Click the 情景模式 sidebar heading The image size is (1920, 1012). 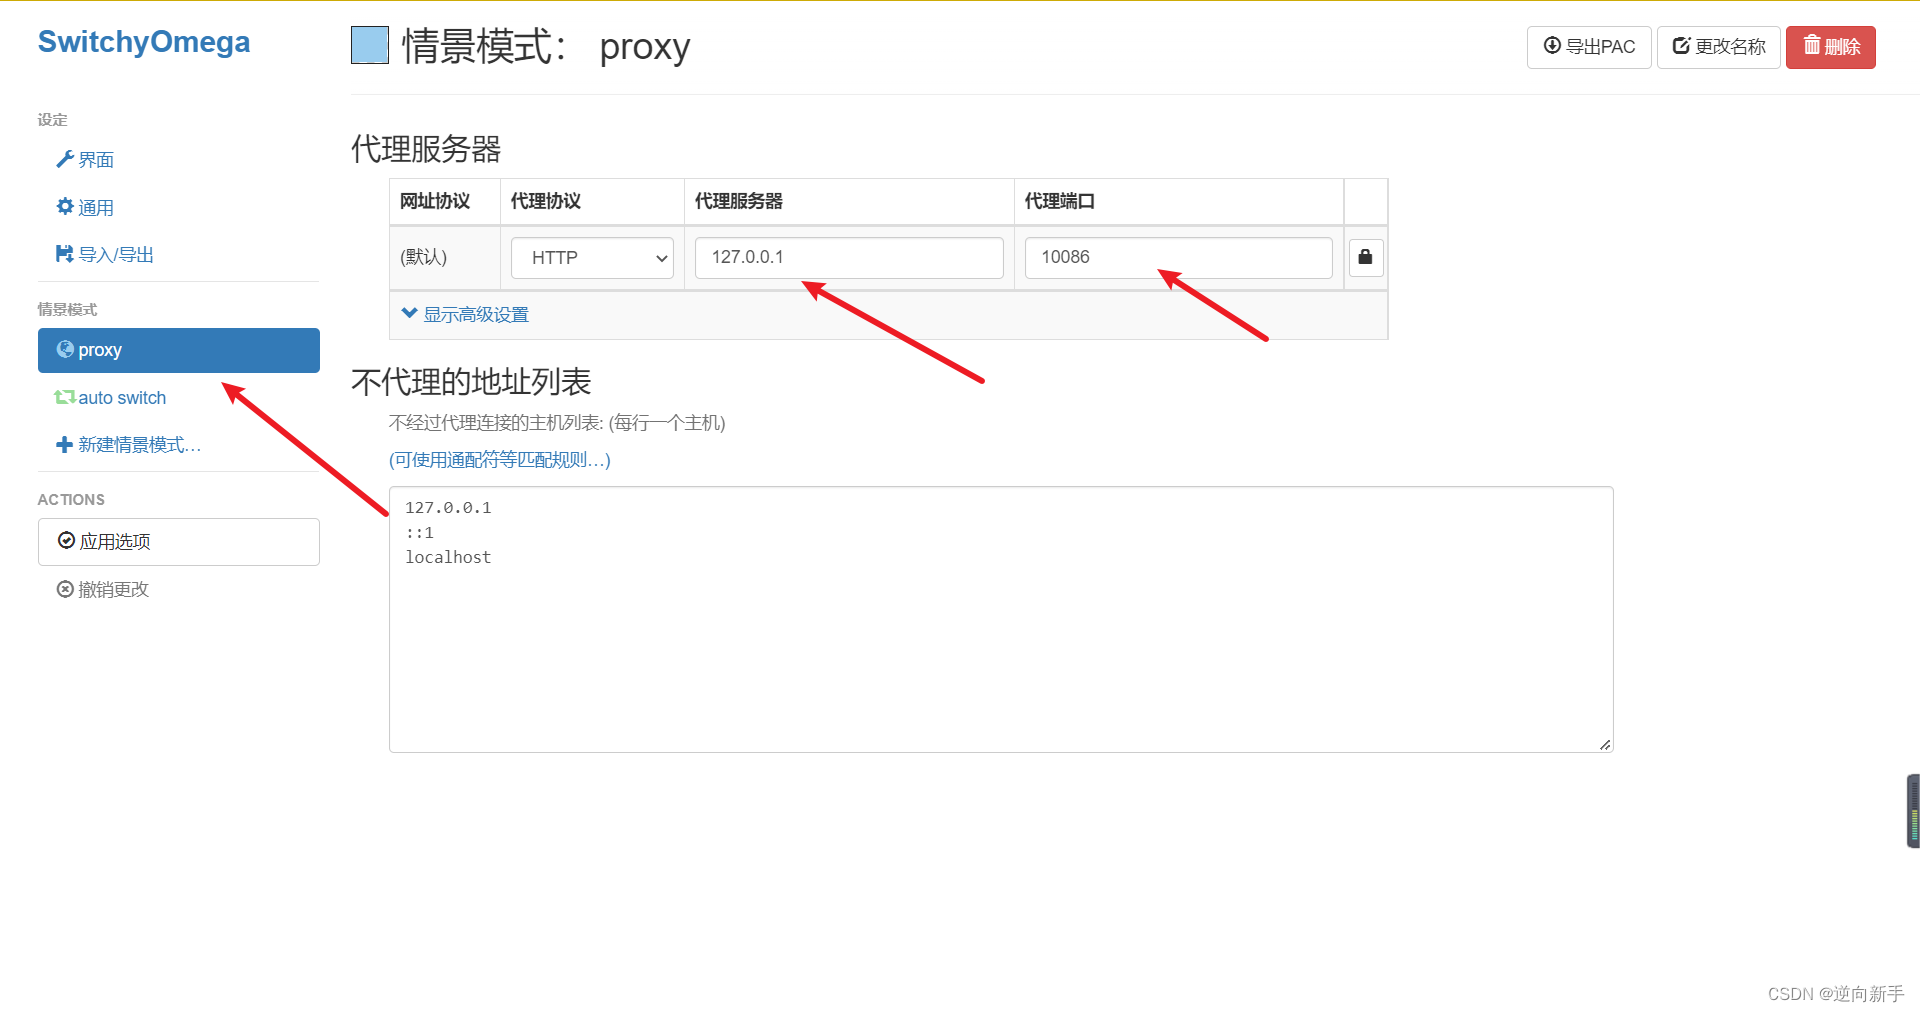click(x=68, y=310)
